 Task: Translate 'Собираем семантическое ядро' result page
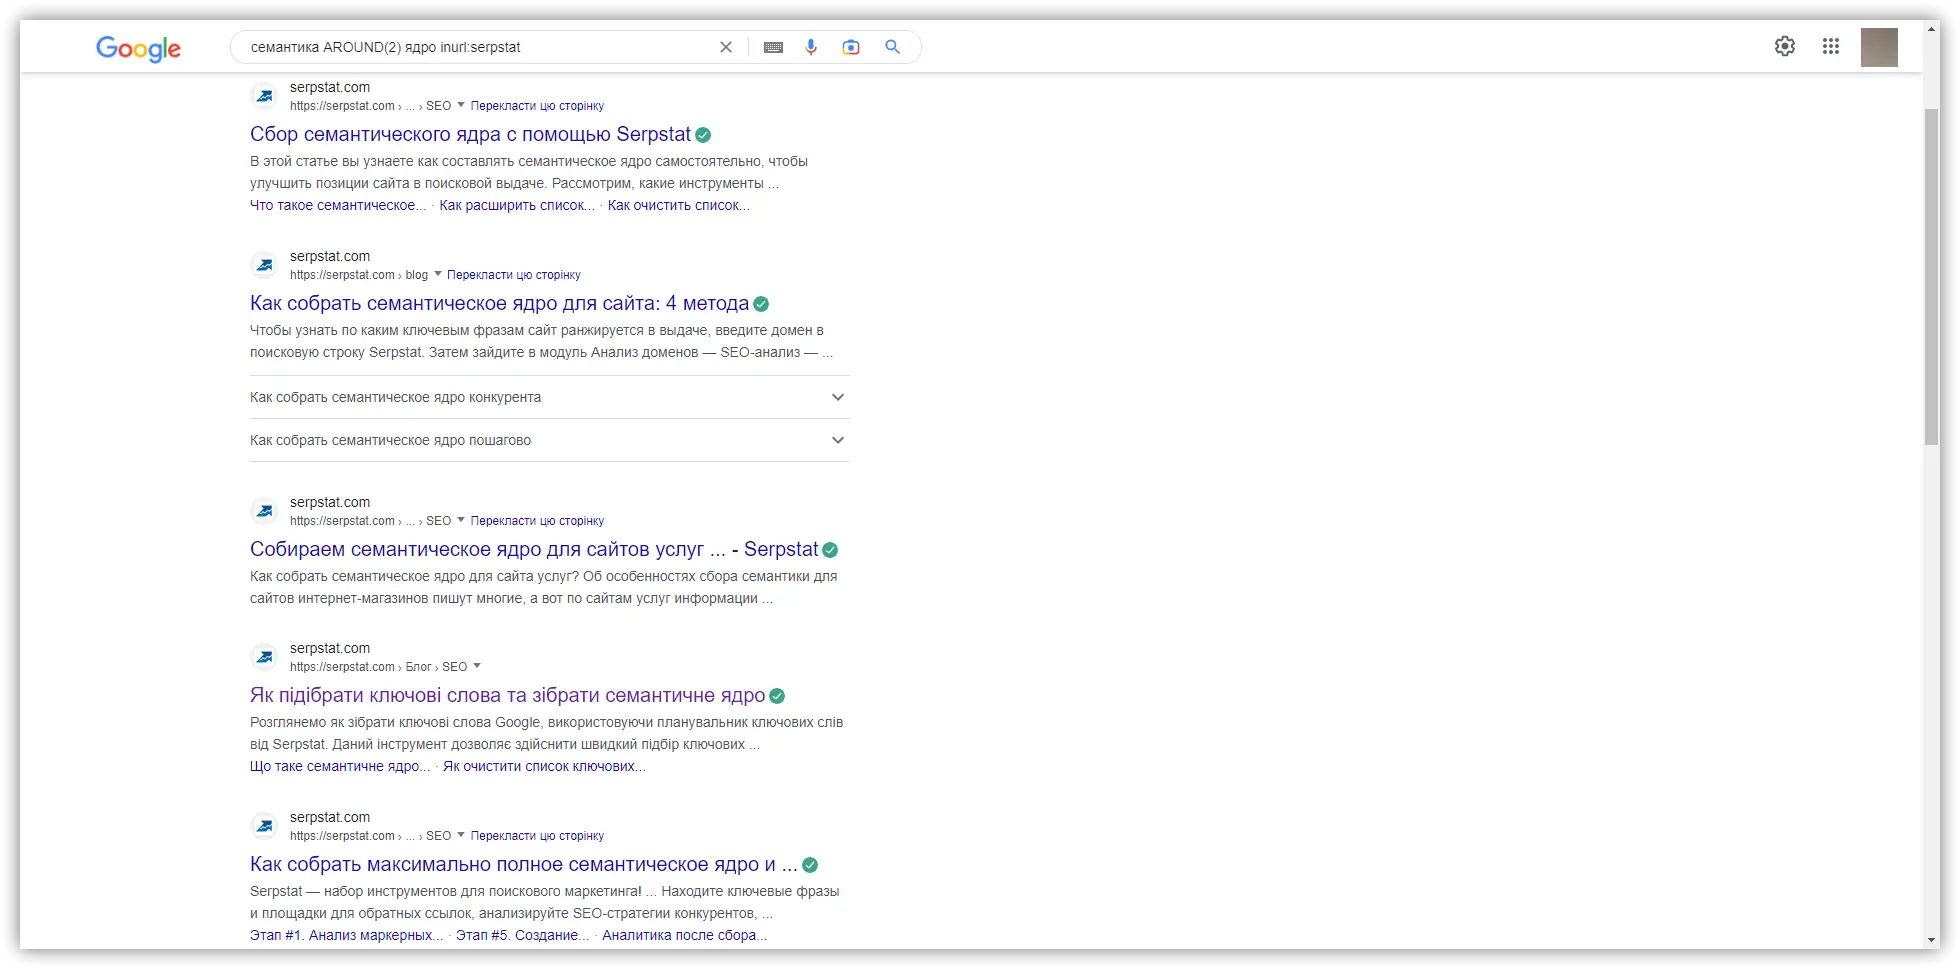point(537,521)
